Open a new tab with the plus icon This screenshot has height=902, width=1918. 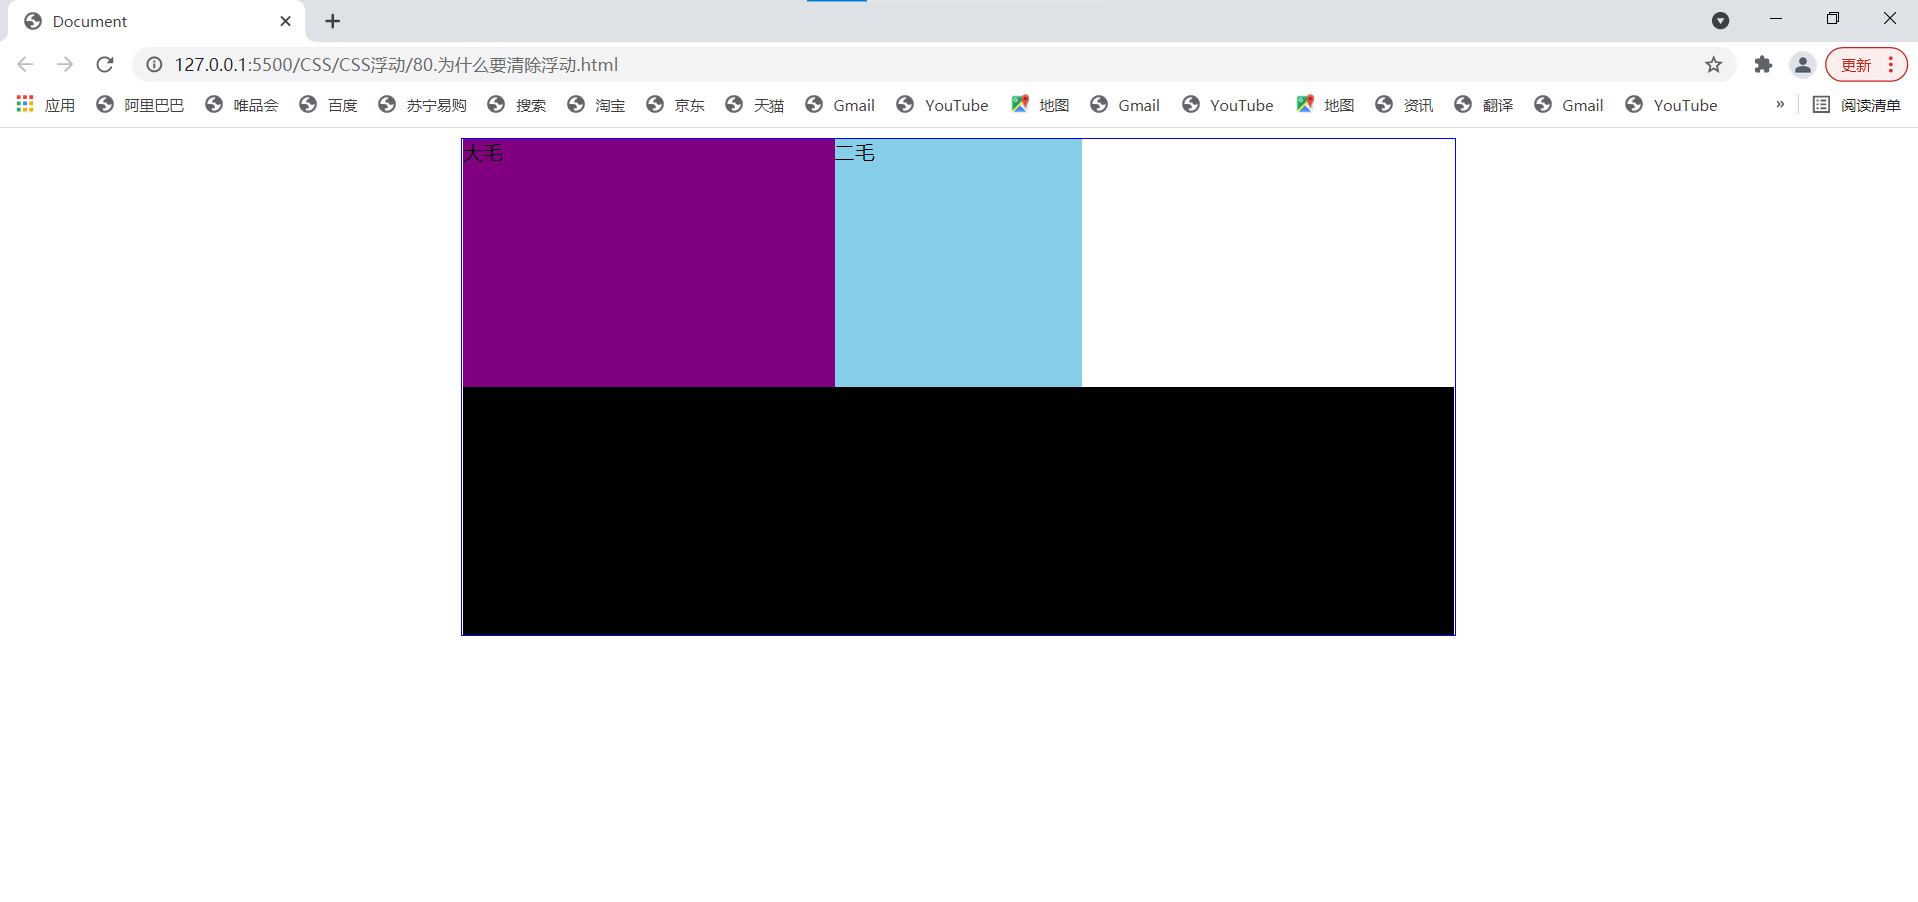(x=333, y=21)
